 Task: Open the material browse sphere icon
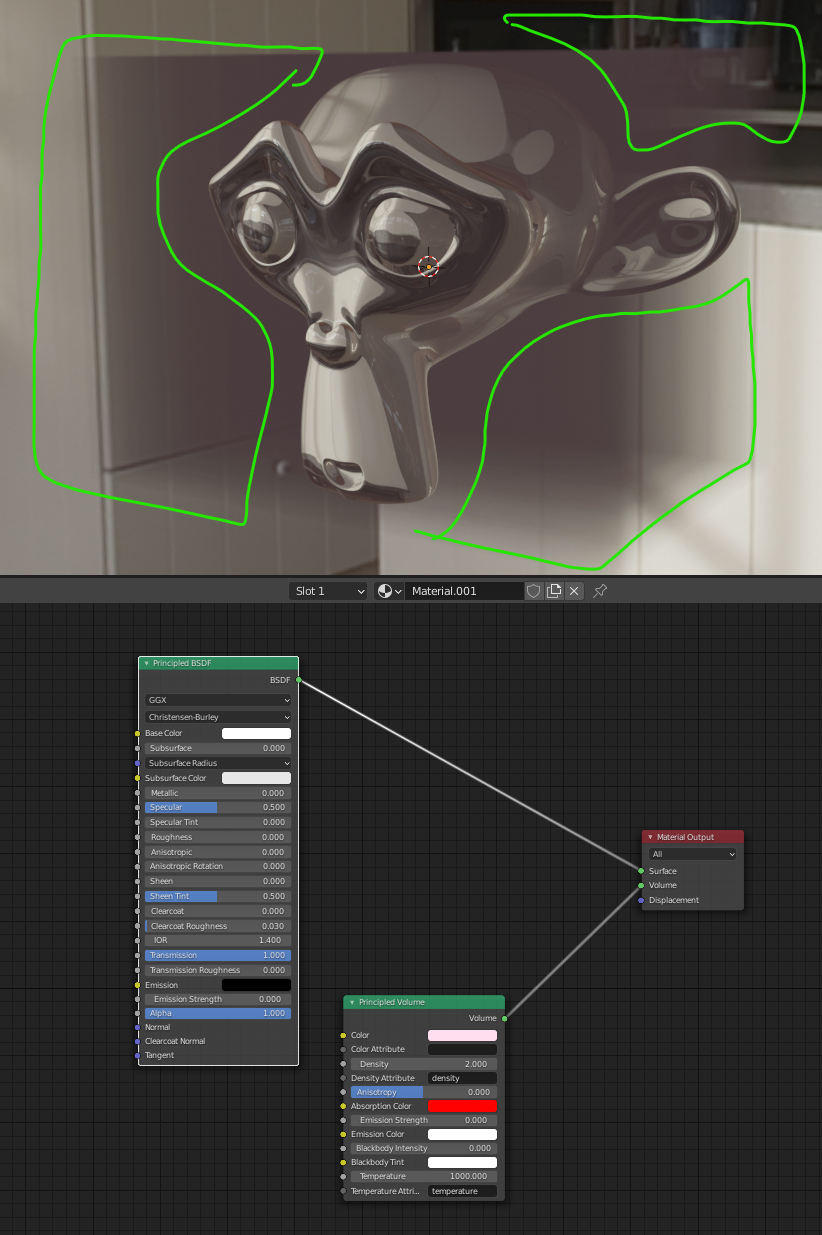(x=389, y=591)
